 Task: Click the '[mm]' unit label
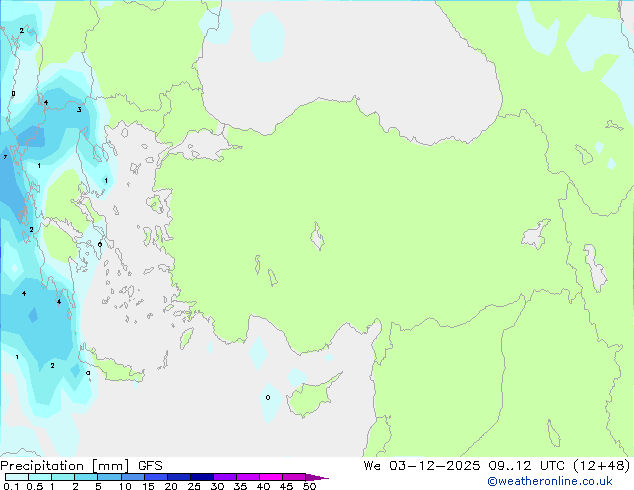click(111, 466)
